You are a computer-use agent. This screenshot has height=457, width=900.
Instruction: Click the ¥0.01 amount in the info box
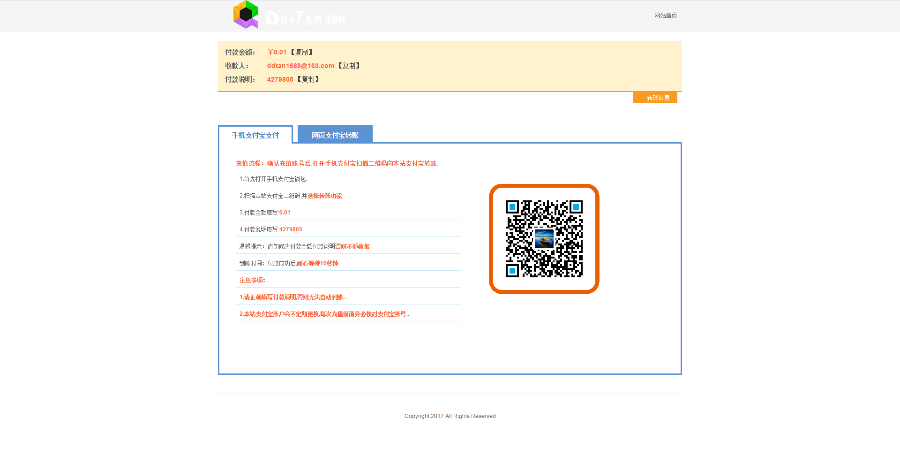pos(277,52)
